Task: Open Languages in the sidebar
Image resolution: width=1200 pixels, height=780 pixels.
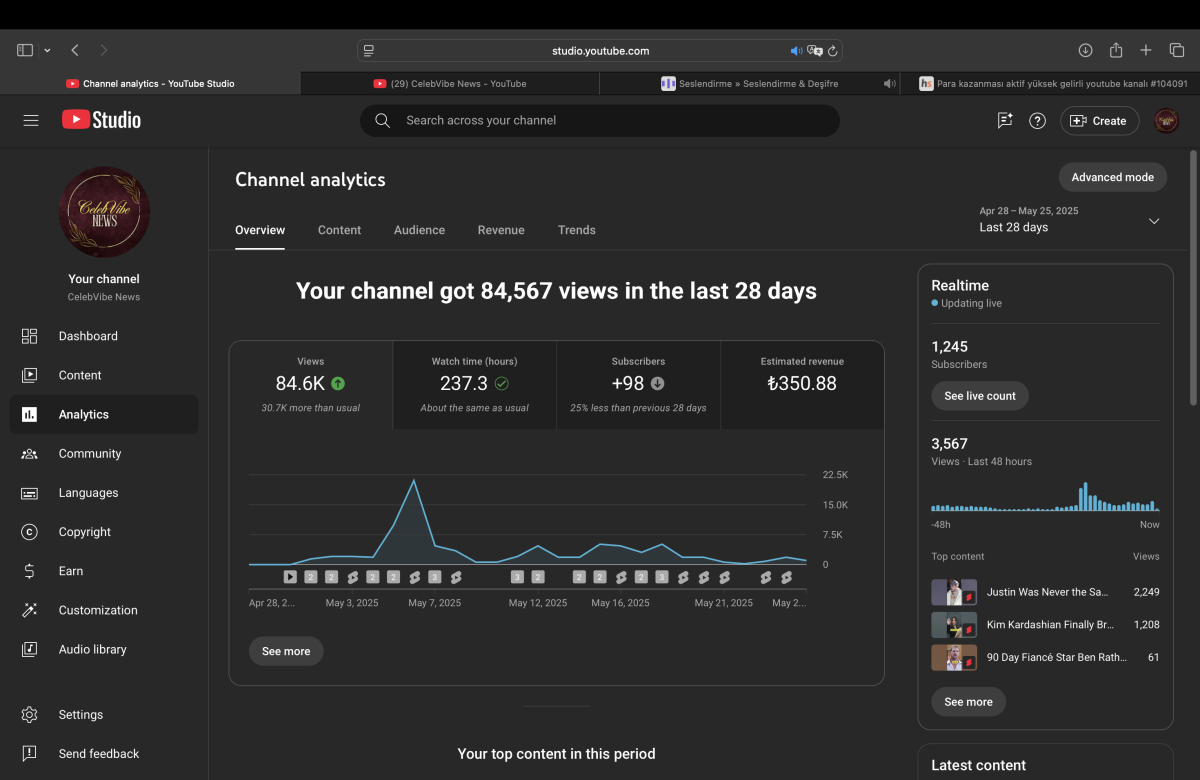Action: click(104, 493)
